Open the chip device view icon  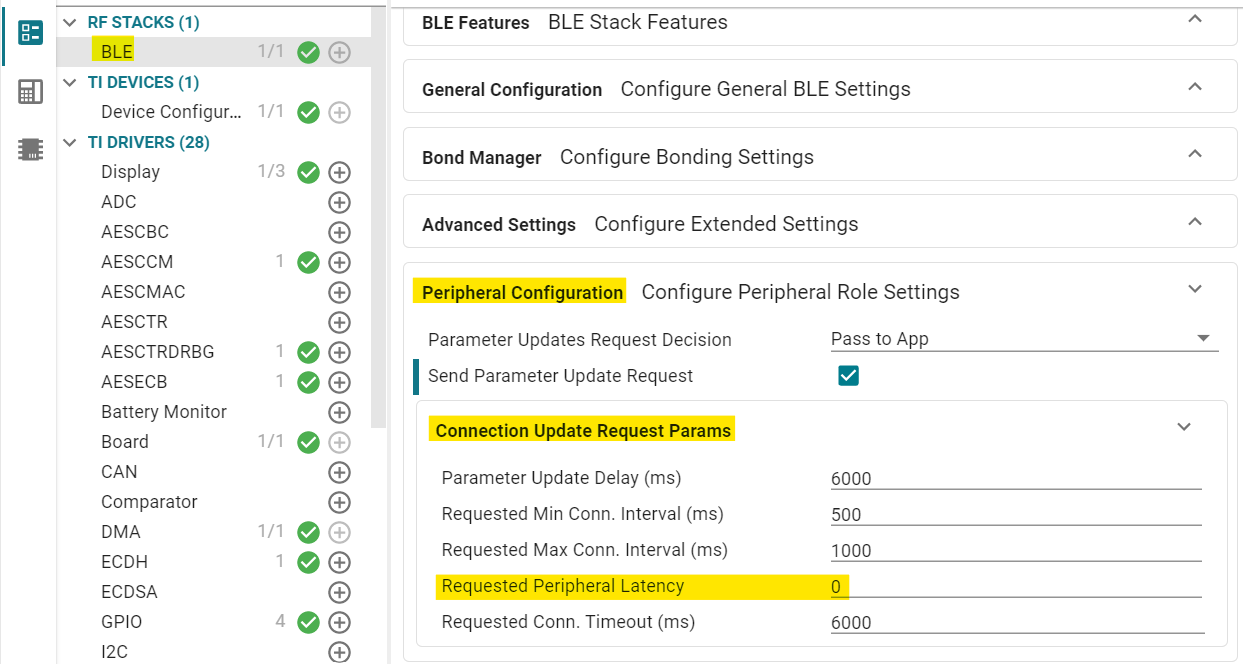pyautogui.click(x=31, y=150)
